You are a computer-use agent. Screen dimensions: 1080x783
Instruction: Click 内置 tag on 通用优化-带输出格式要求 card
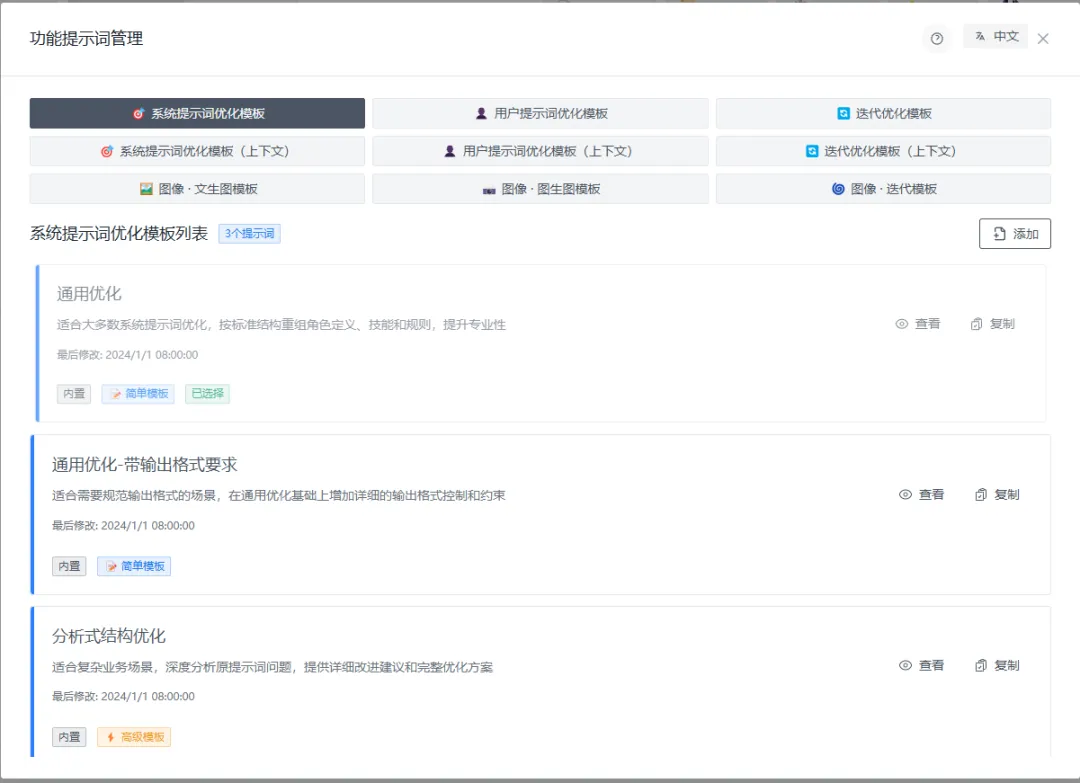69,566
